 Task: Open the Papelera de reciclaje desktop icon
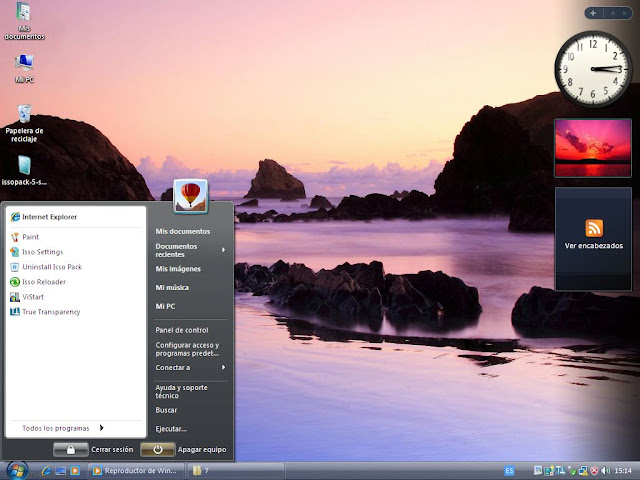(x=24, y=114)
